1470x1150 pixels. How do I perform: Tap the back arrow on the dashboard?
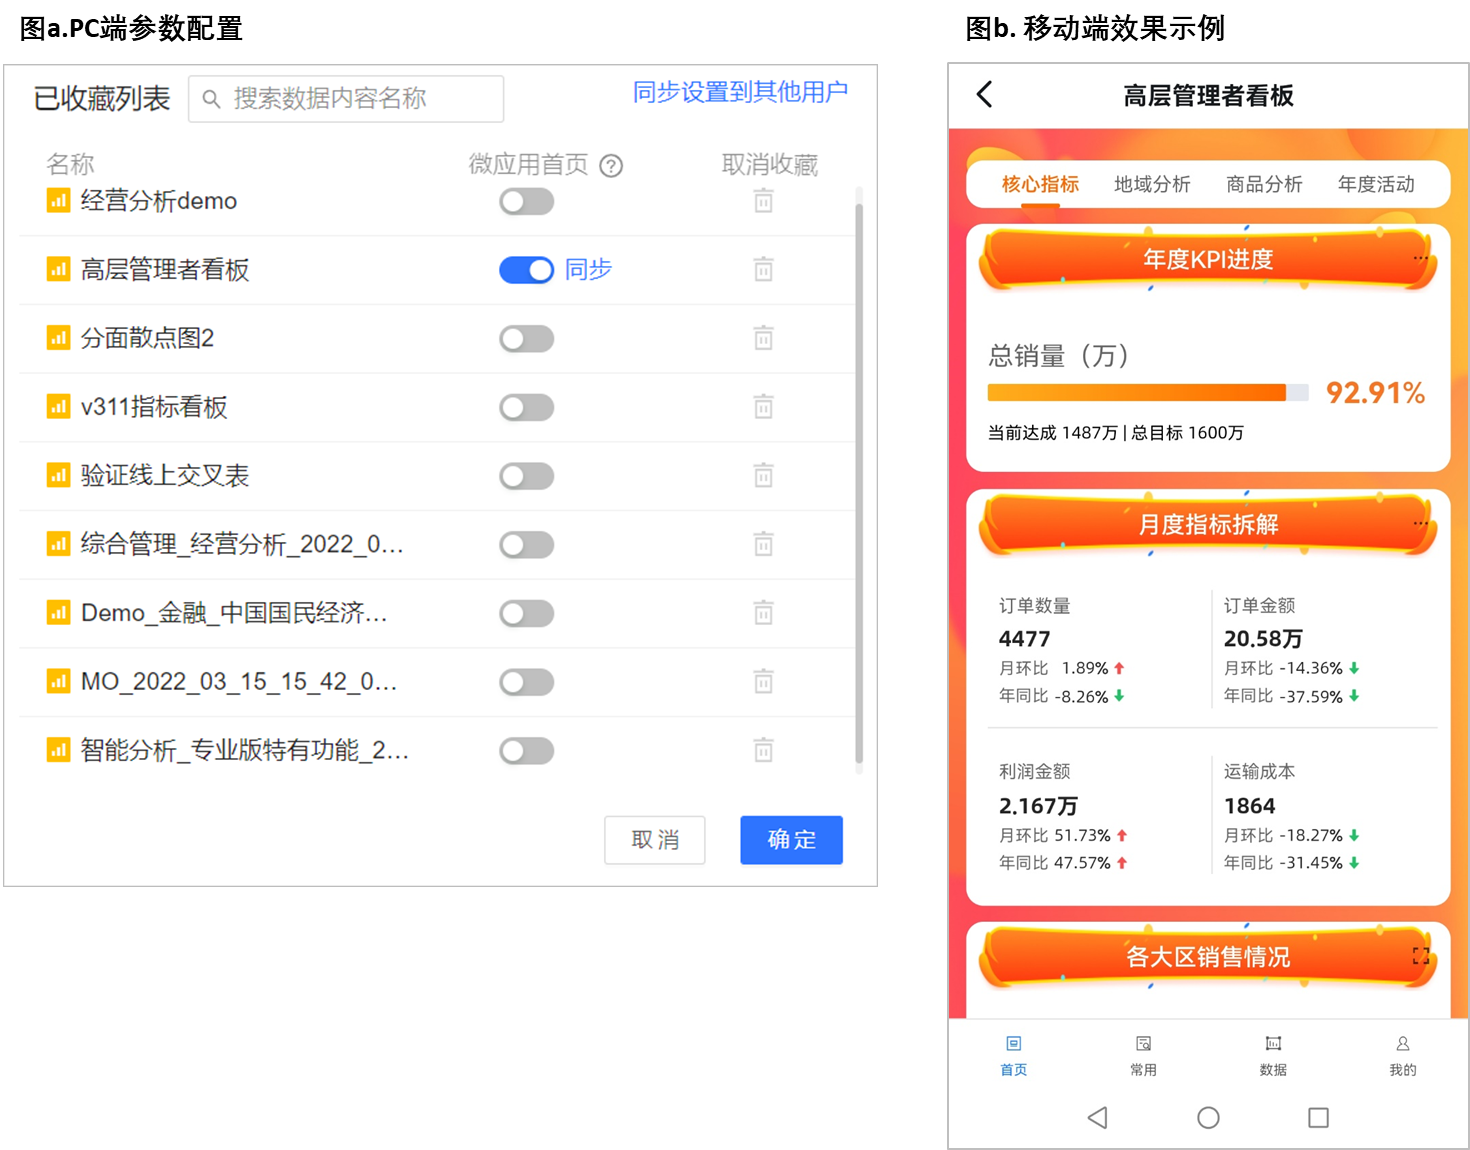(x=984, y=94)
